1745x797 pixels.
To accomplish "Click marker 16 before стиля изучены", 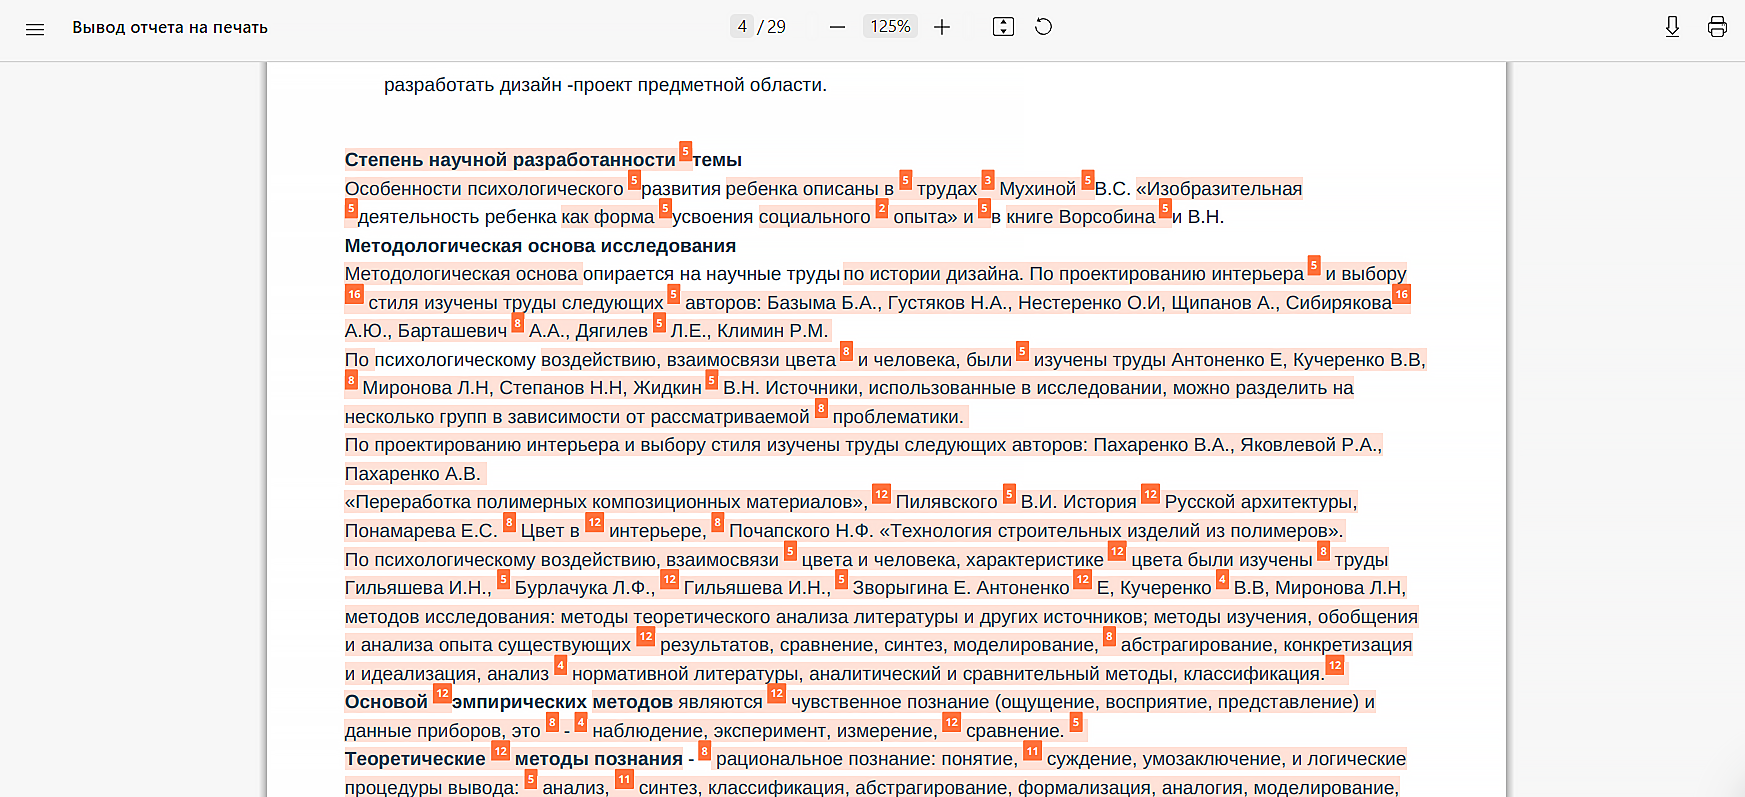I will click(354, 294).
